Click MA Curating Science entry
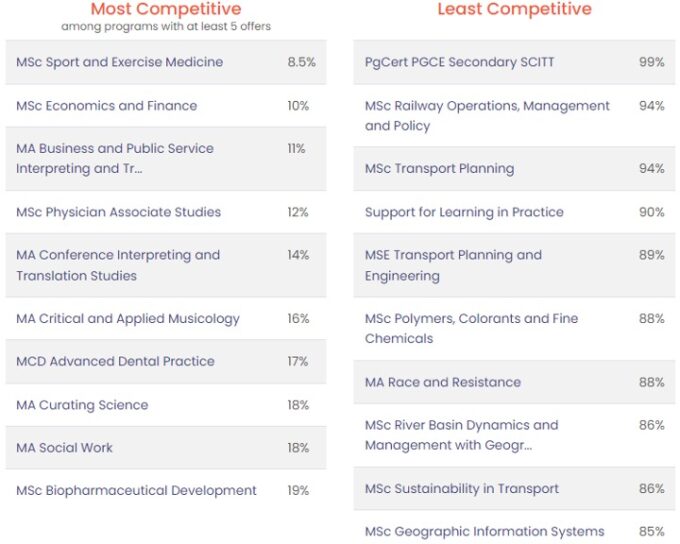 166,405
